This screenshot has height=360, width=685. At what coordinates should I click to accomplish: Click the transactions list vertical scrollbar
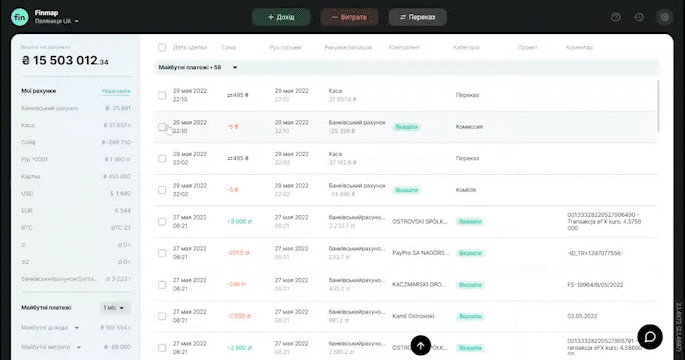click(x=658, y=105)
